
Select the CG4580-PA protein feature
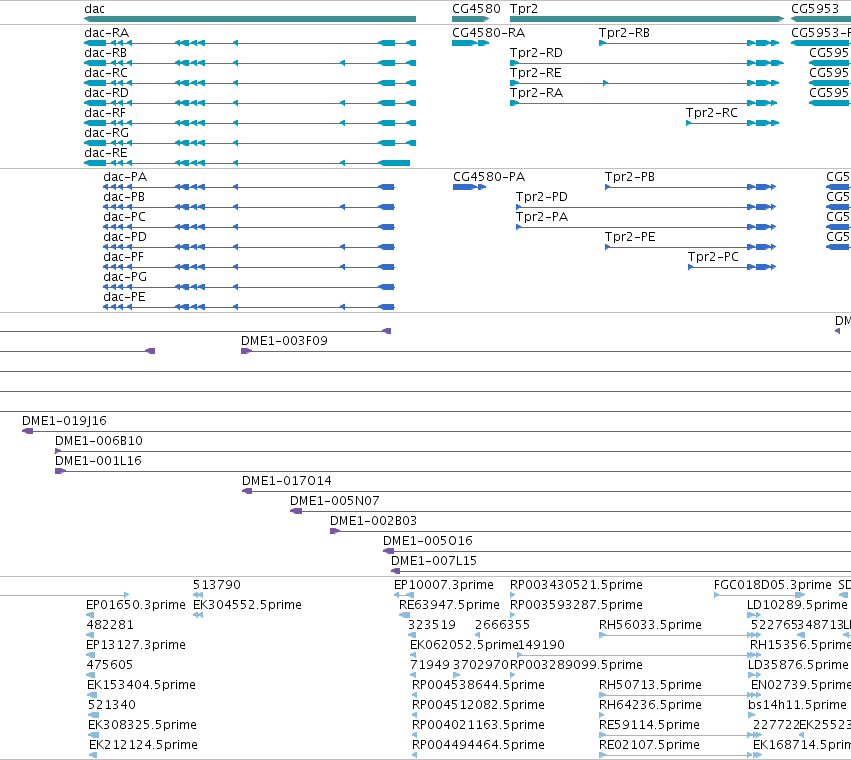[469, 187]
